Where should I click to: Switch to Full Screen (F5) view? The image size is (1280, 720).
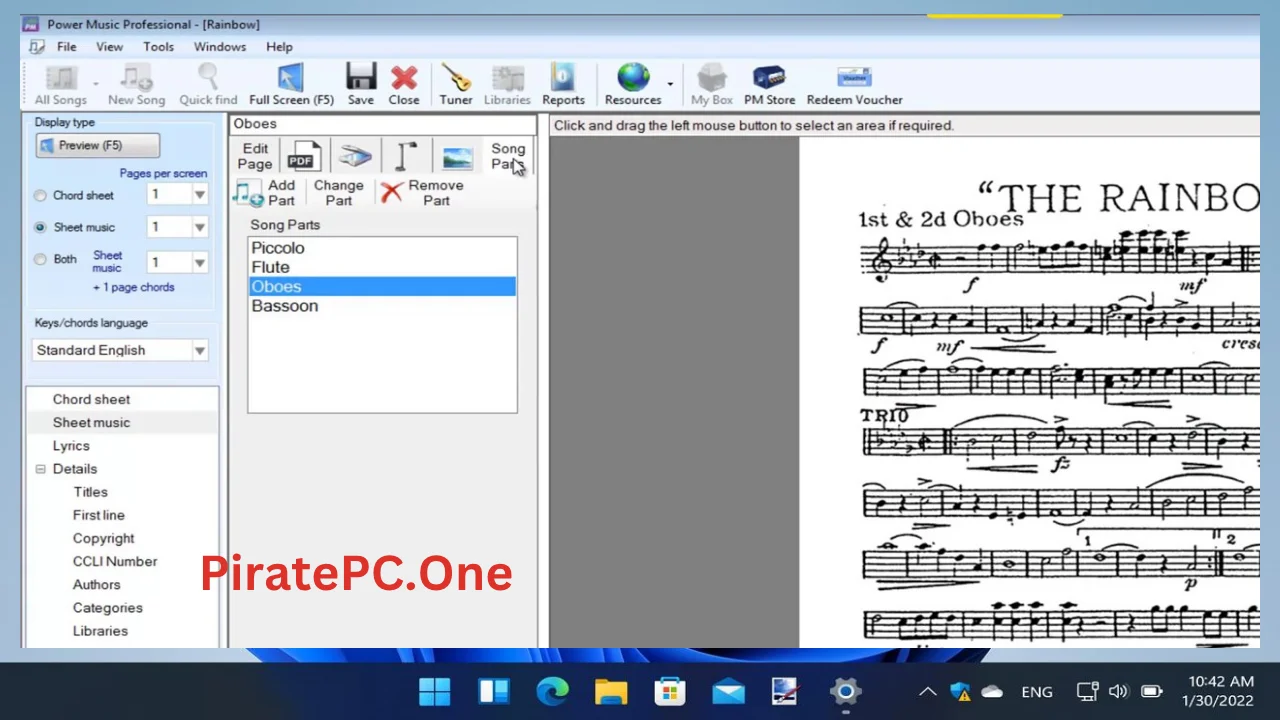[291, 85]
